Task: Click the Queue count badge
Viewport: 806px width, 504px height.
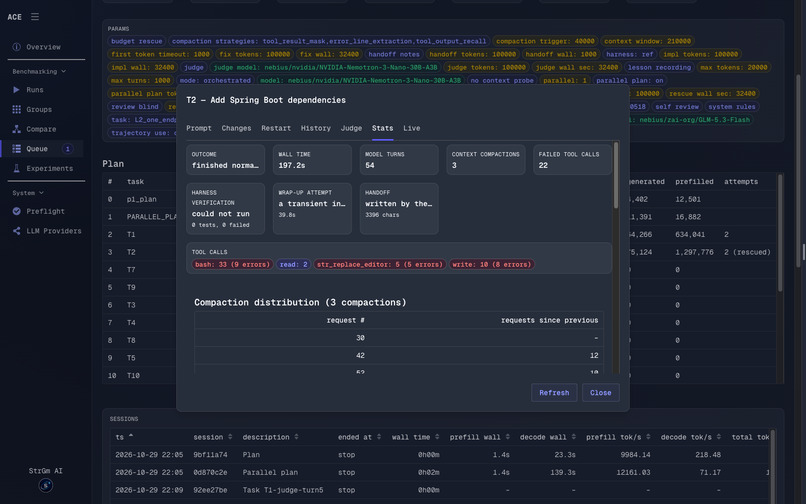Action: click(67, 149)
